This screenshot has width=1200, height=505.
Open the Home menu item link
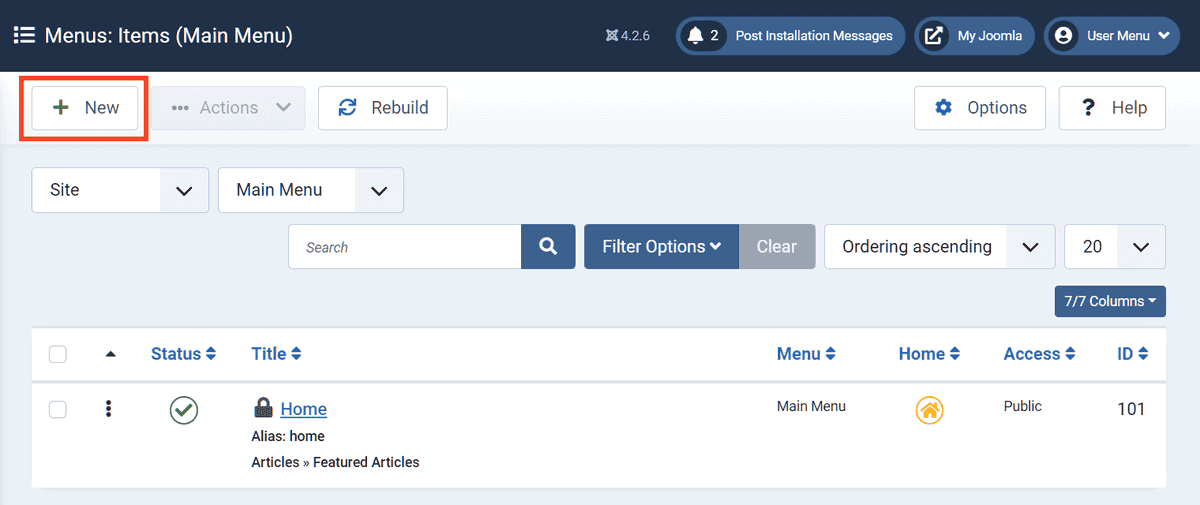click(x=304, y=409)
